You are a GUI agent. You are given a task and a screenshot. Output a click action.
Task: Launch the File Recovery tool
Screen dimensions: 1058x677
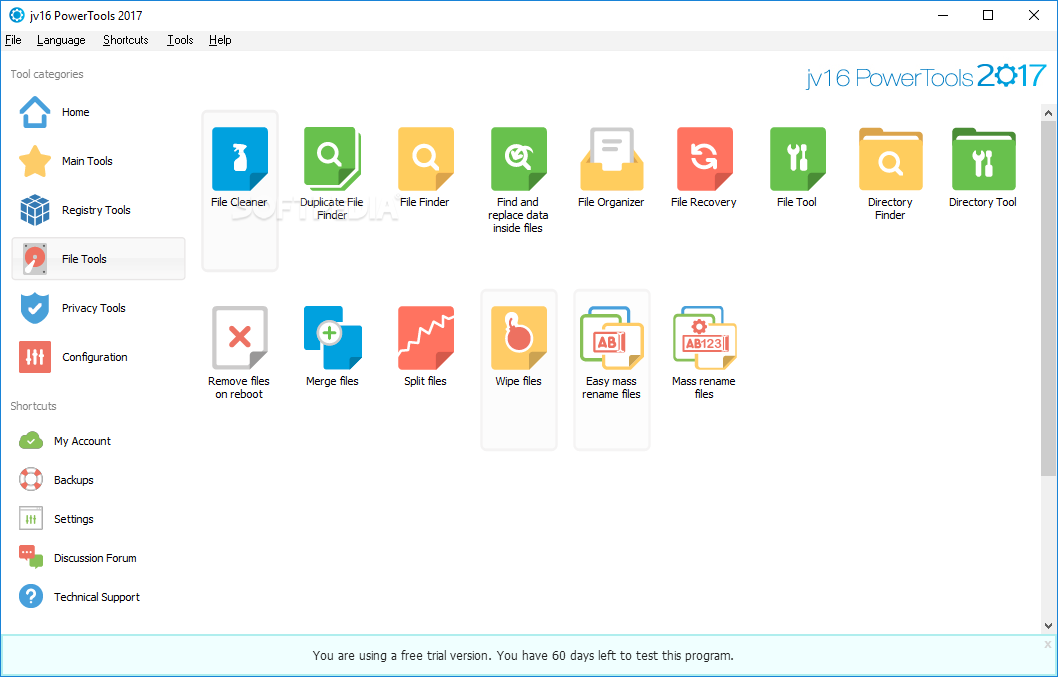pyautogui.click(x=704, y=167)
